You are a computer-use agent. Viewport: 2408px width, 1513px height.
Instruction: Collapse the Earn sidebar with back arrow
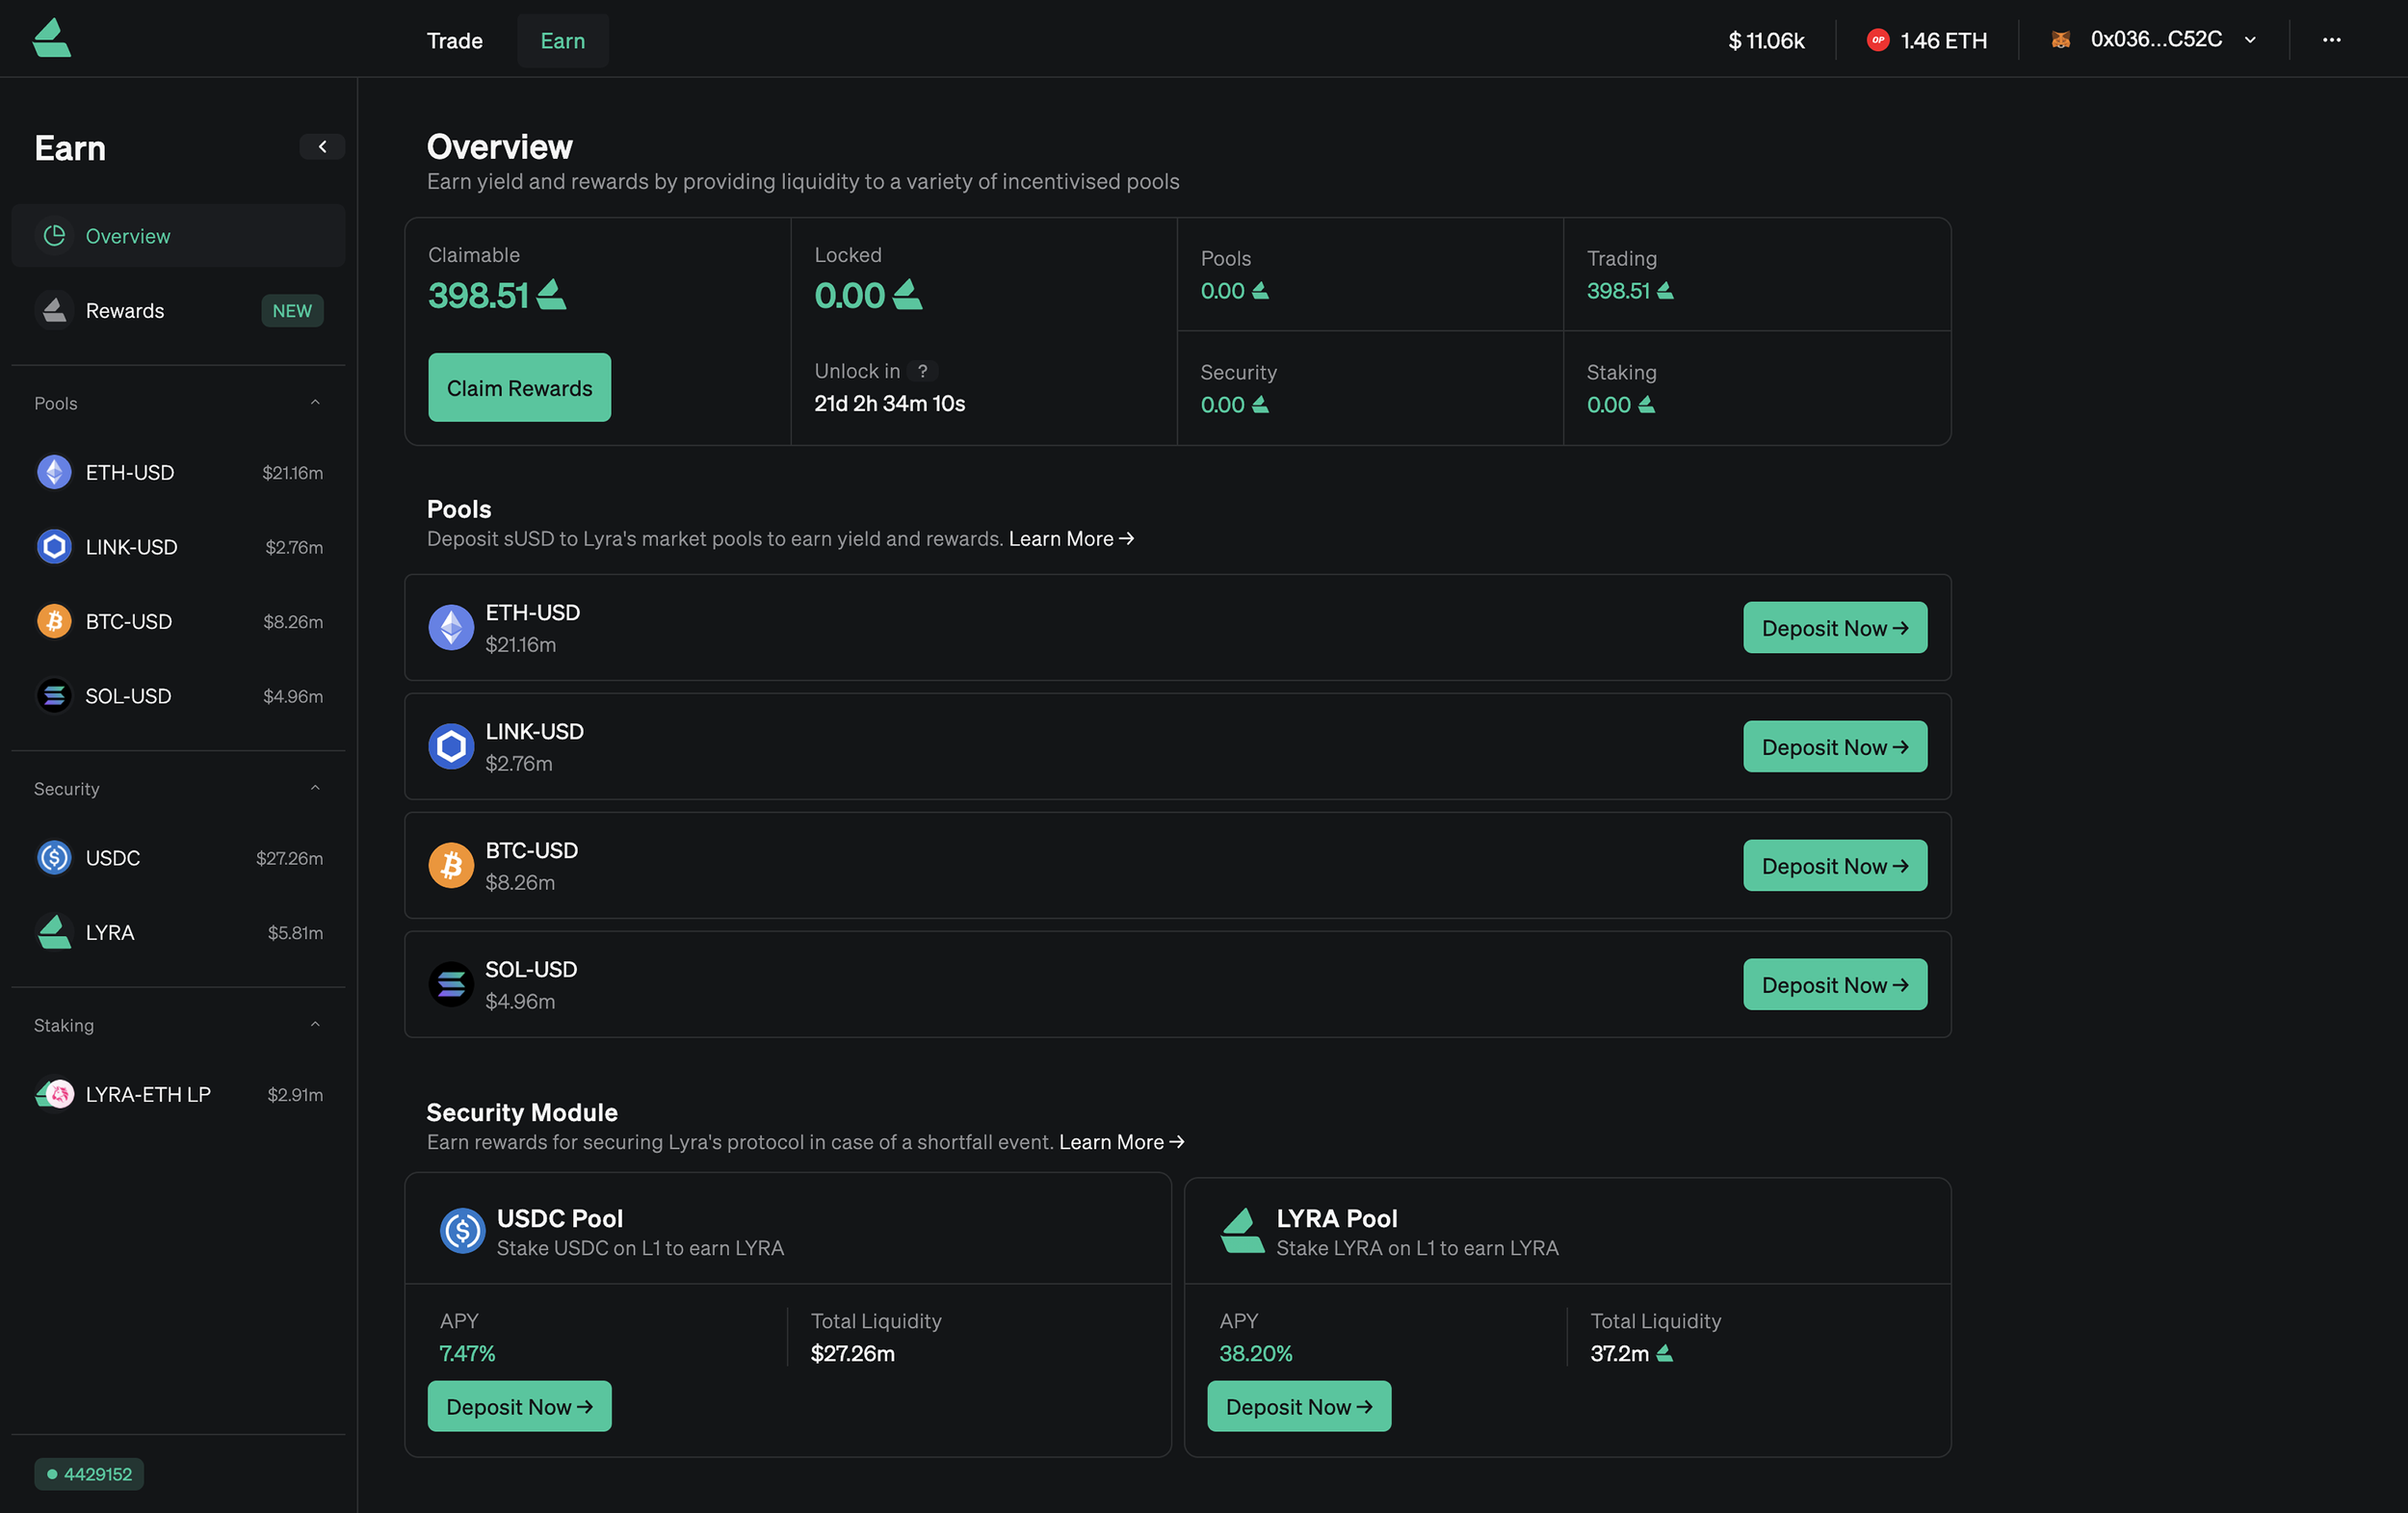click(x=322, y=146)
